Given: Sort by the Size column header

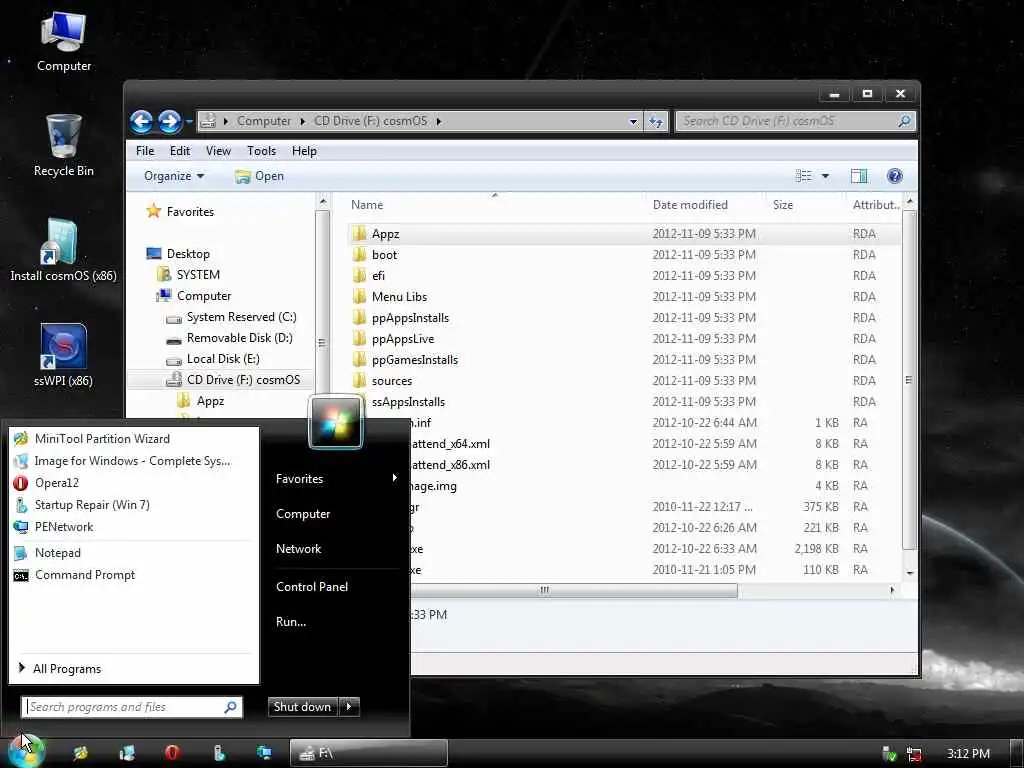Looking at the screenshot, I should 782,204.
